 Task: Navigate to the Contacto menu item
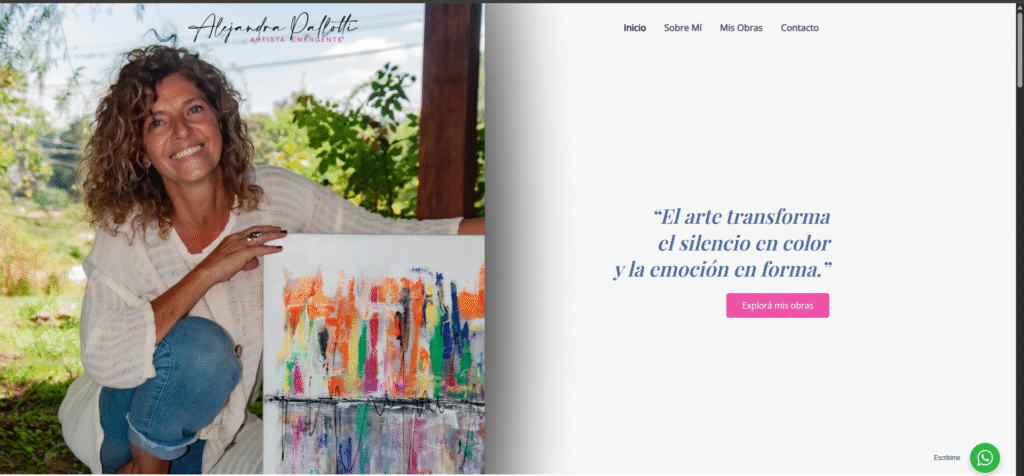pyautogui.click(x=799, y=27)
